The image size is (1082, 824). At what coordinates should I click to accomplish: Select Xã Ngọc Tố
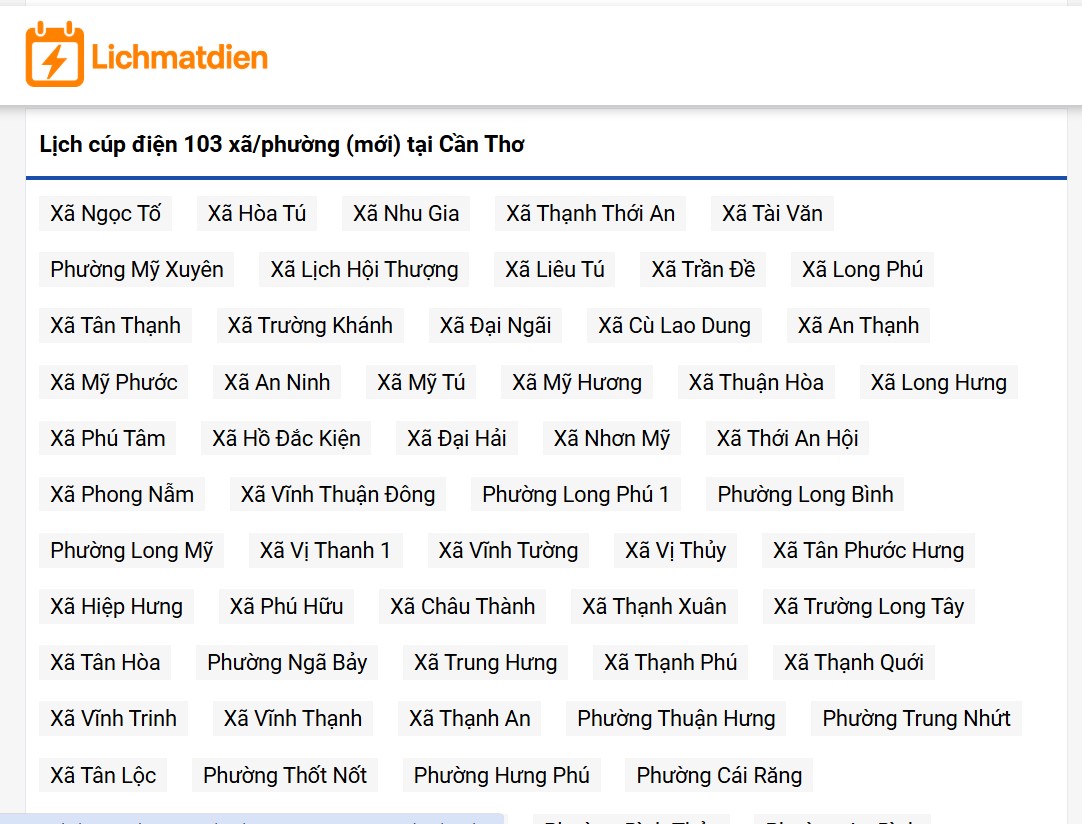coord(106,213)
